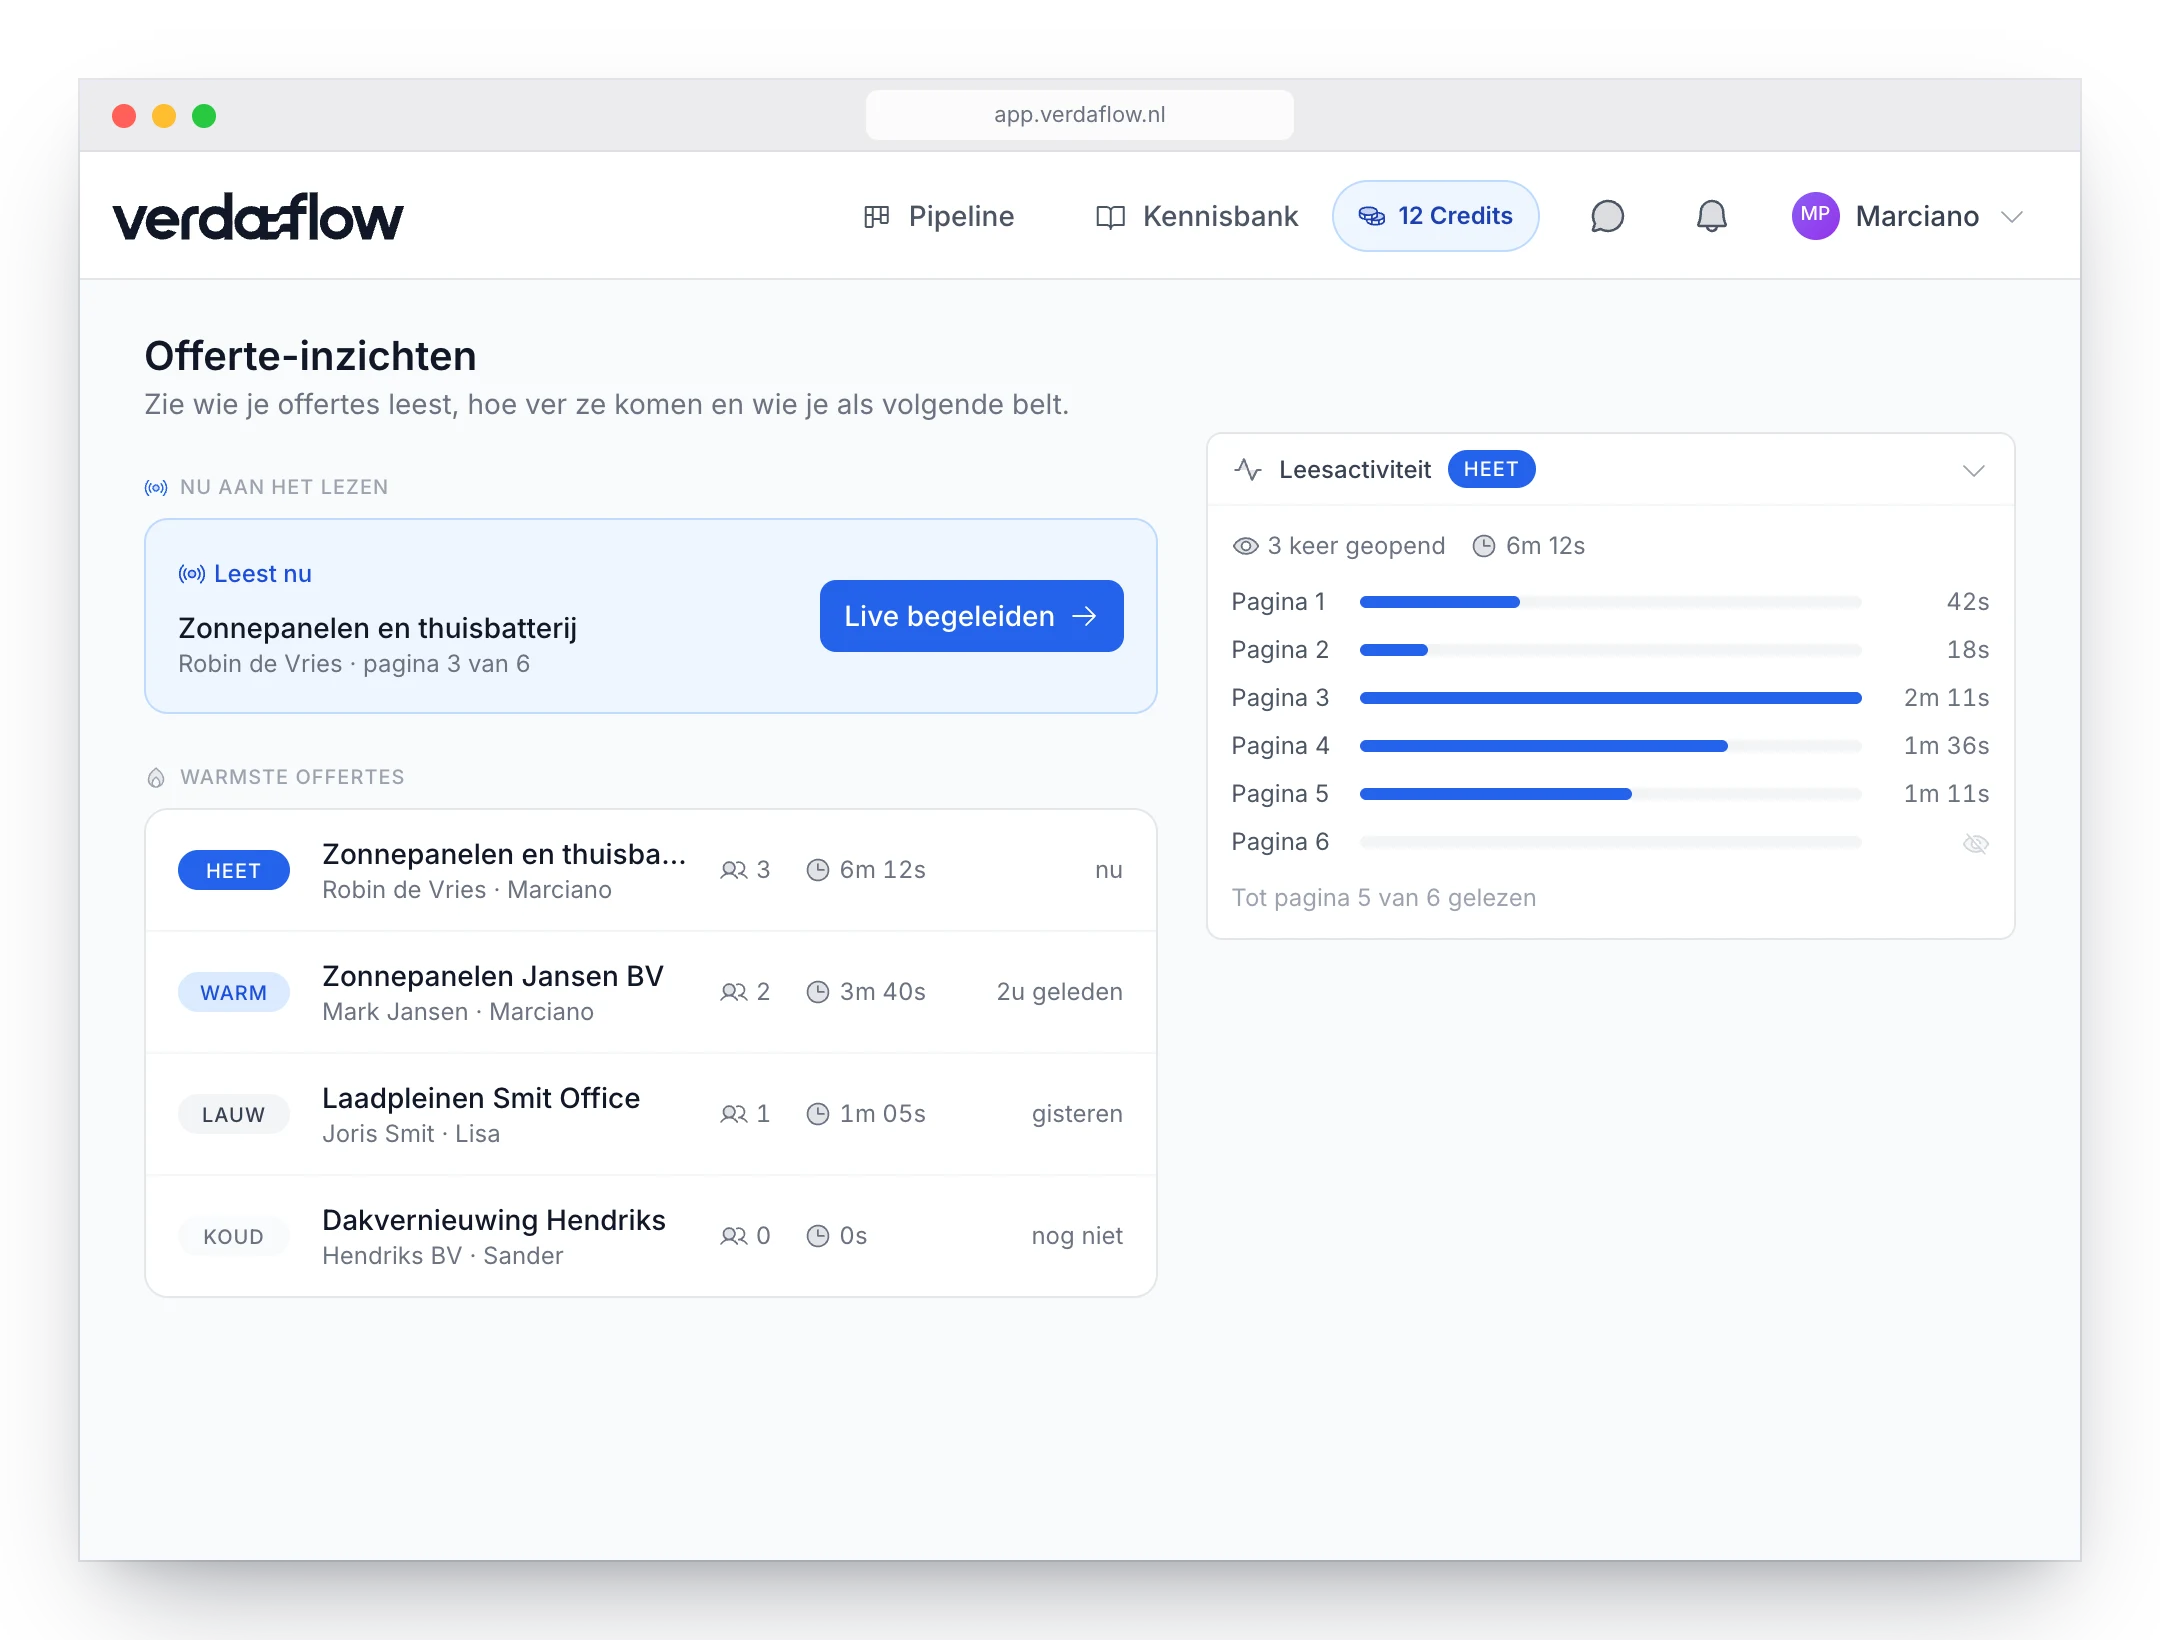This screenshot has width=2160, height=1640.
Task: Open the chat messages icon
Action: tap(1607, 216)
